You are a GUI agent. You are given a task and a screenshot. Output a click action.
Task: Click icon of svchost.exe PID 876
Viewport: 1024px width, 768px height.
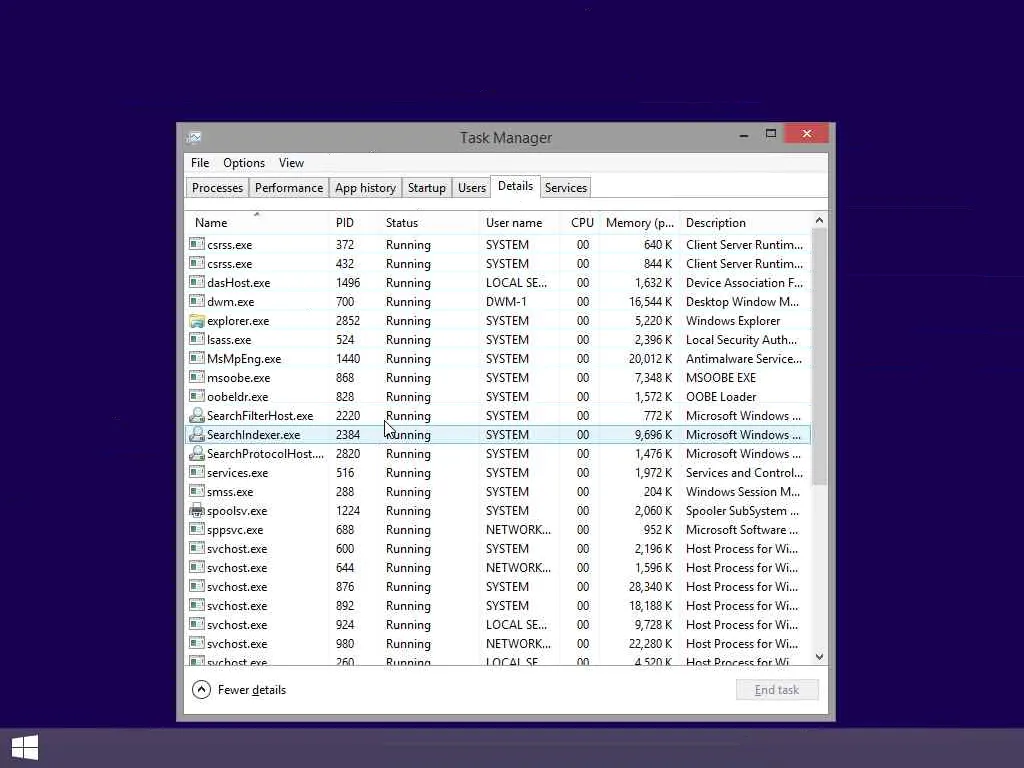pos(197,586)
